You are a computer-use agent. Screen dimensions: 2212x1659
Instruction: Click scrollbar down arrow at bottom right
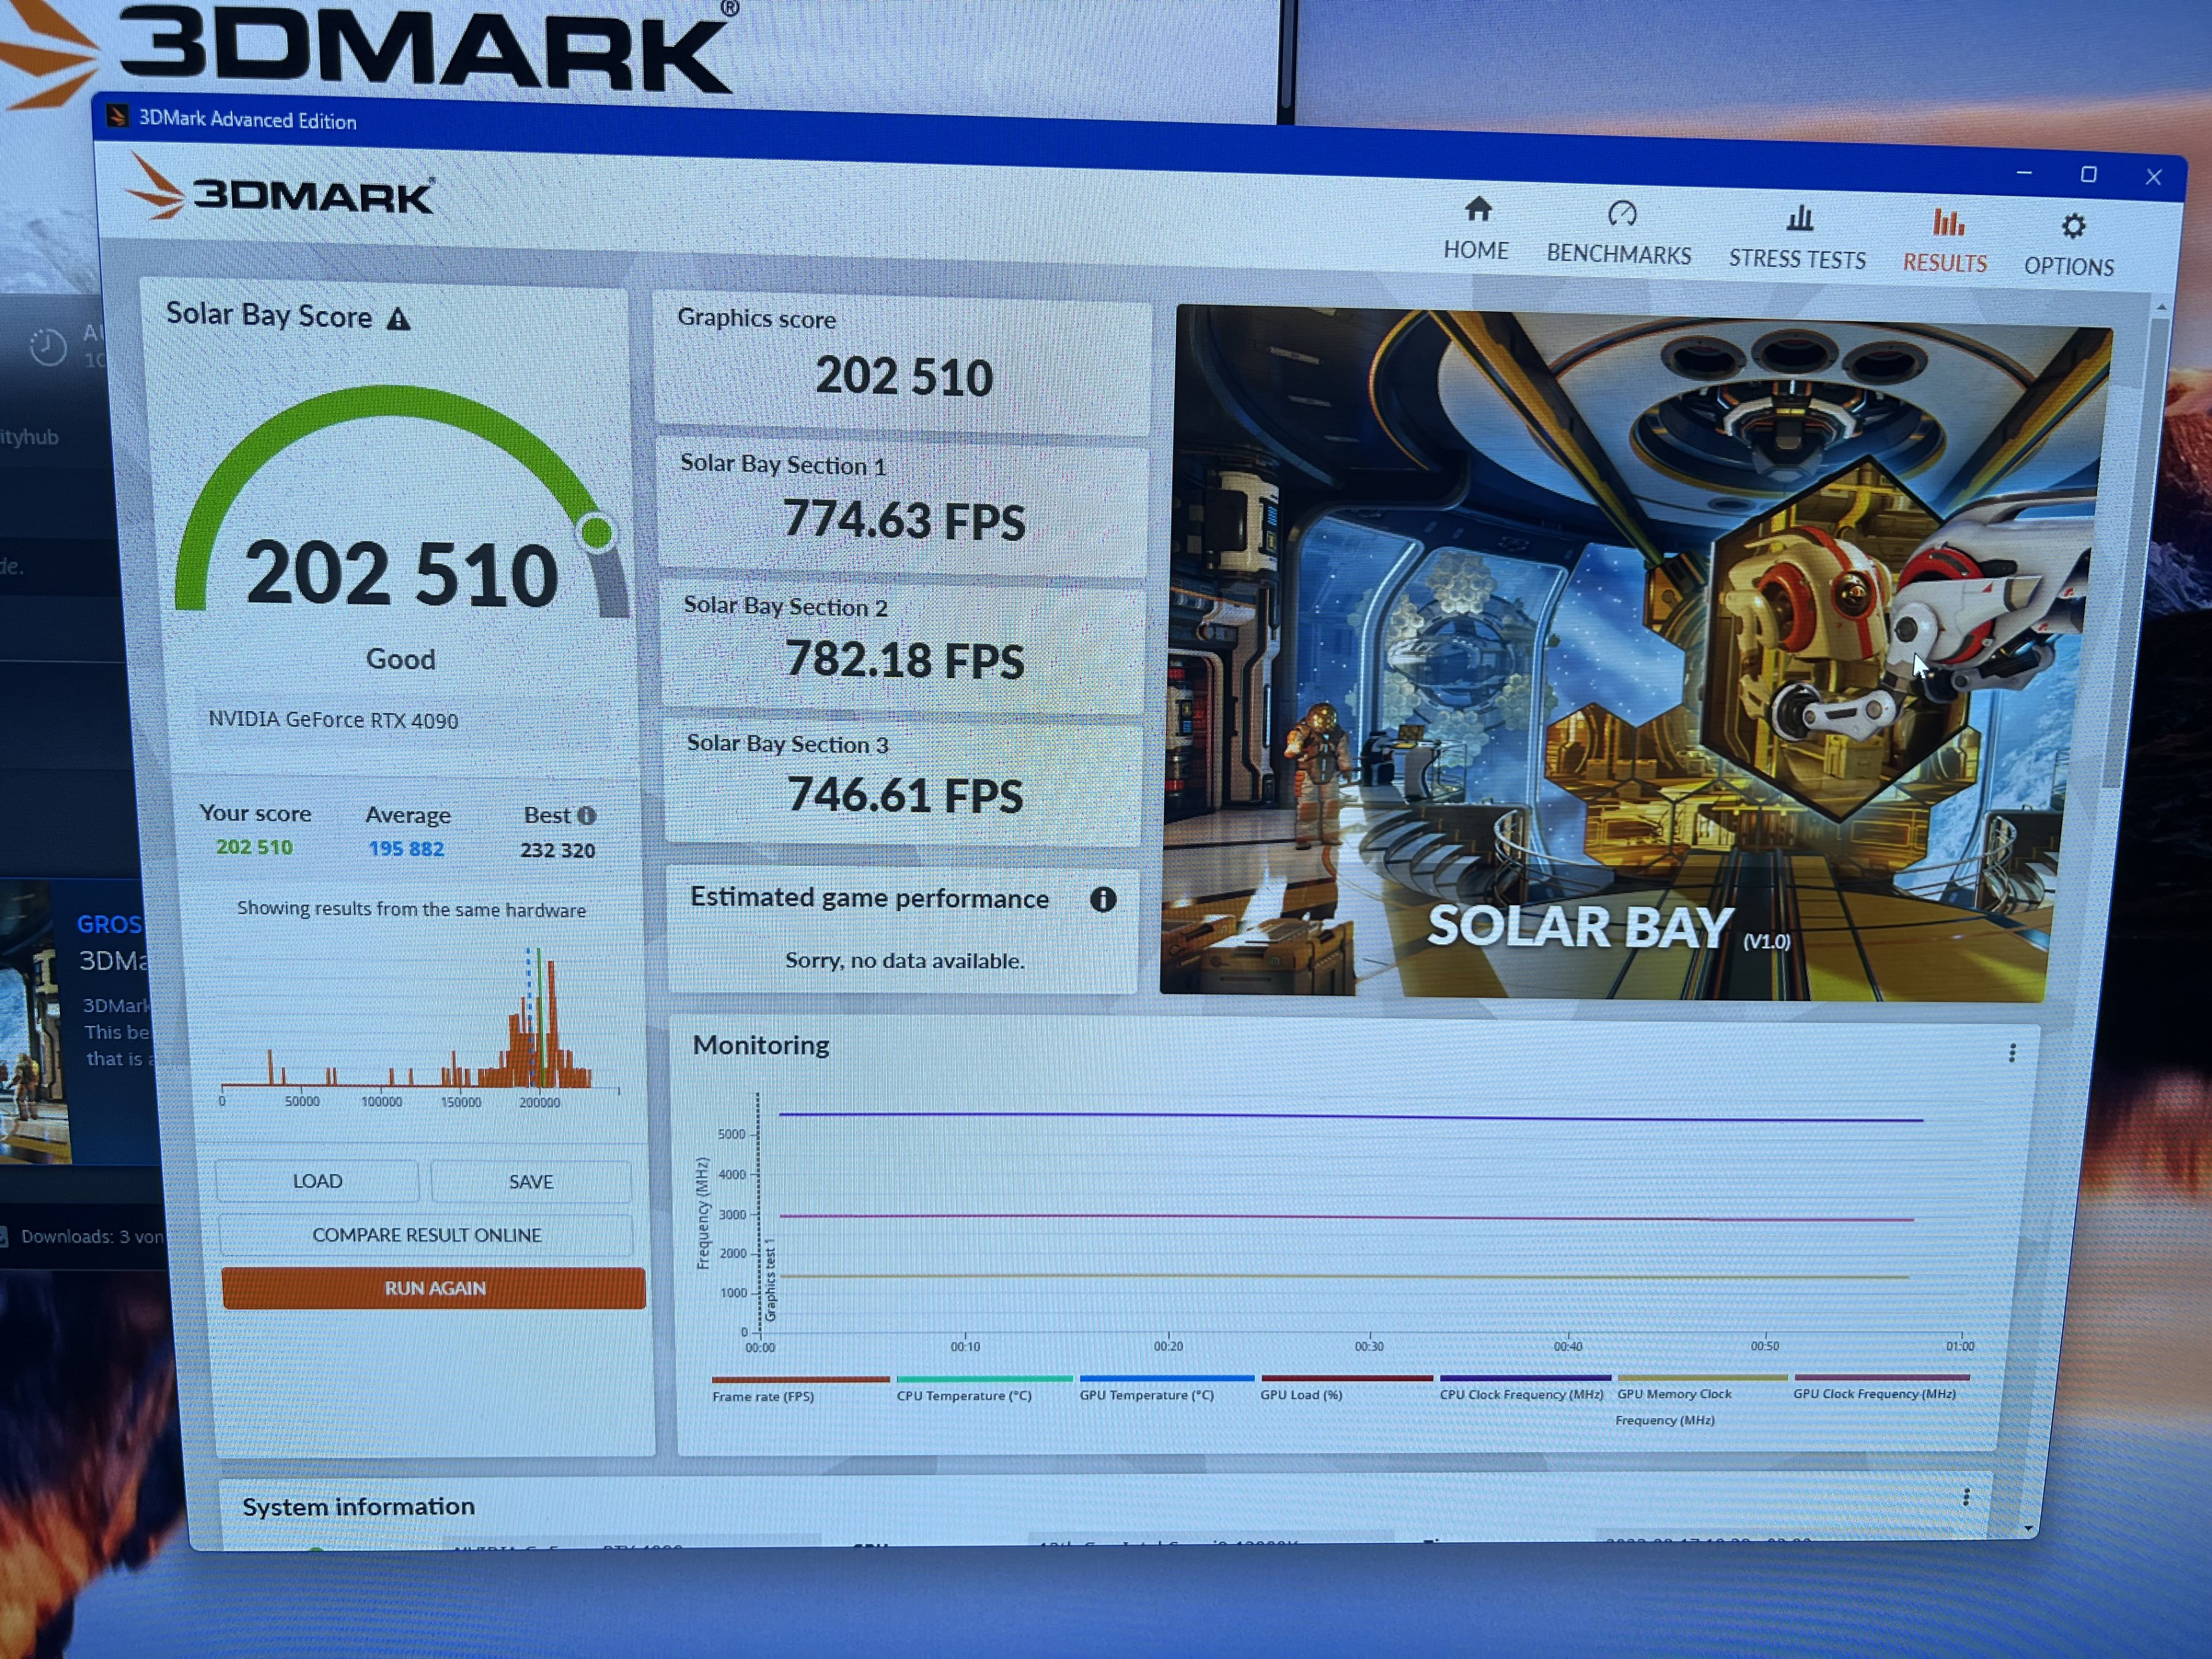(2028, 1528)
